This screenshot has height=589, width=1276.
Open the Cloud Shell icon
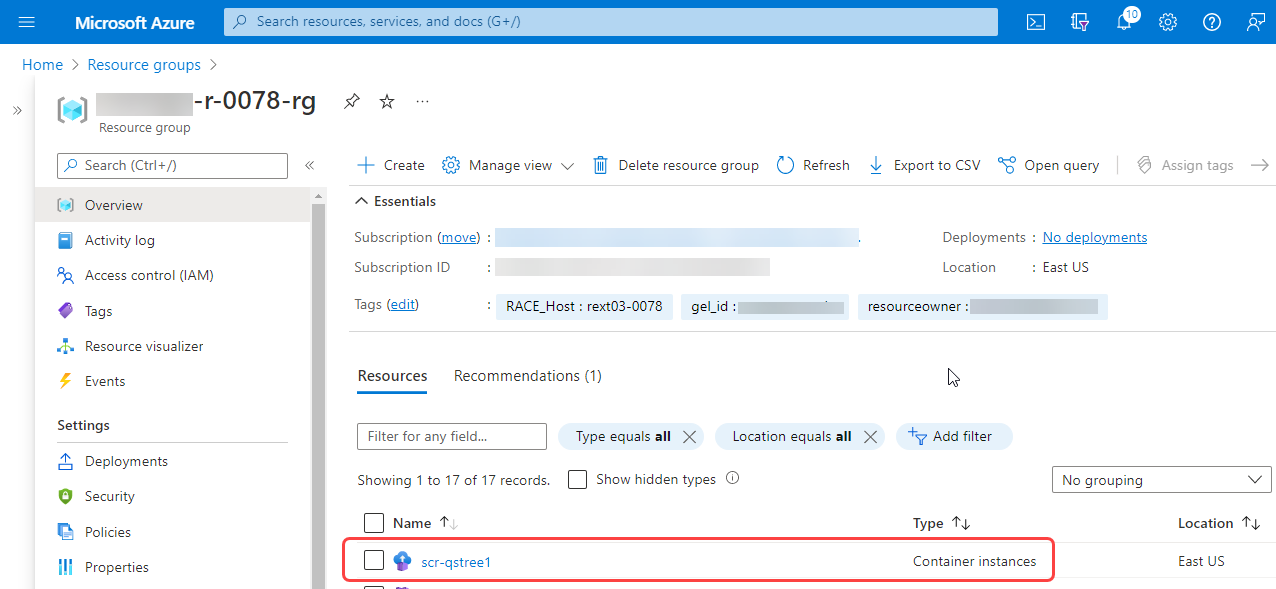point(1036,22)
